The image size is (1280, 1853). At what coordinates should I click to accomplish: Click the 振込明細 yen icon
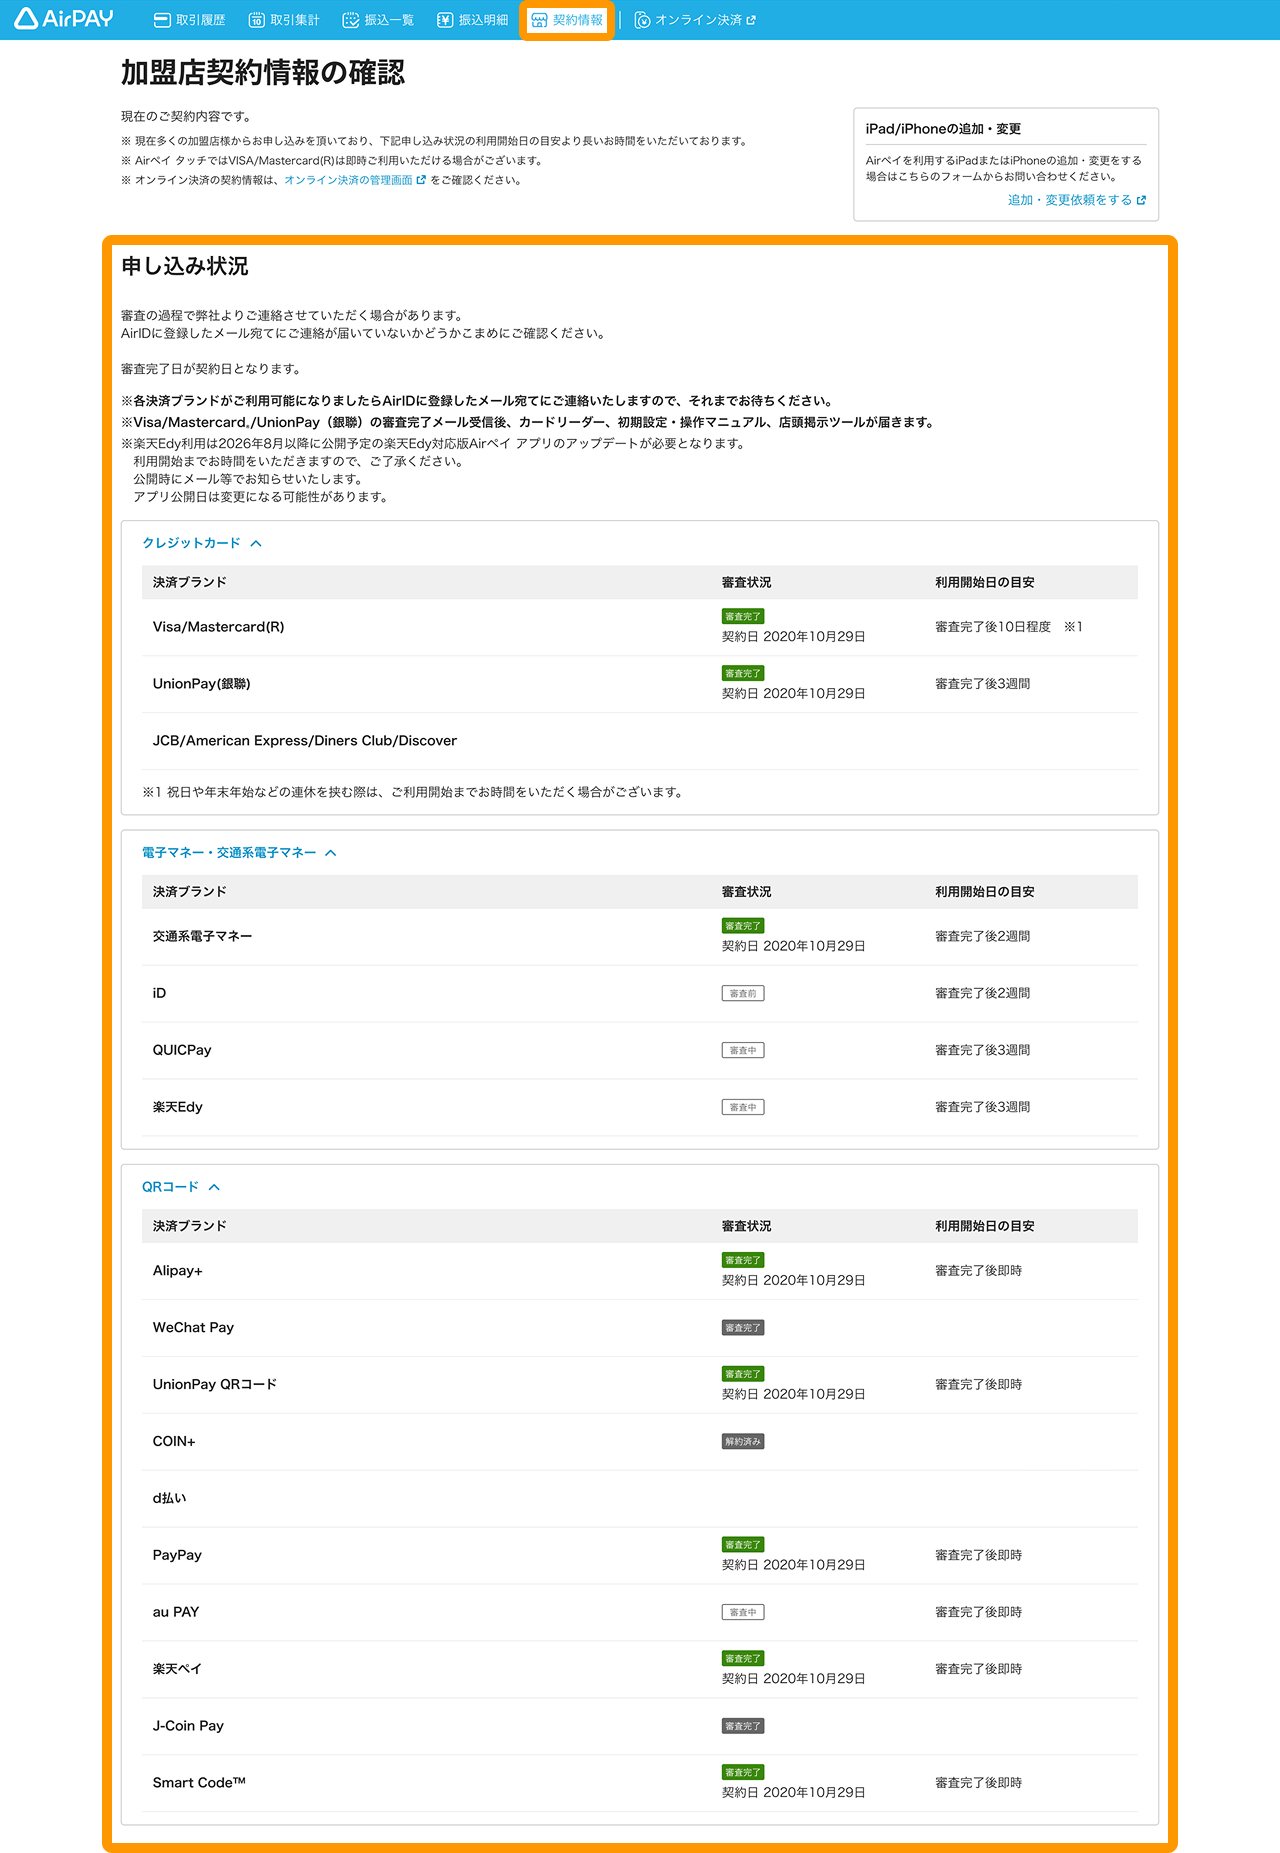tap(445, 20)
